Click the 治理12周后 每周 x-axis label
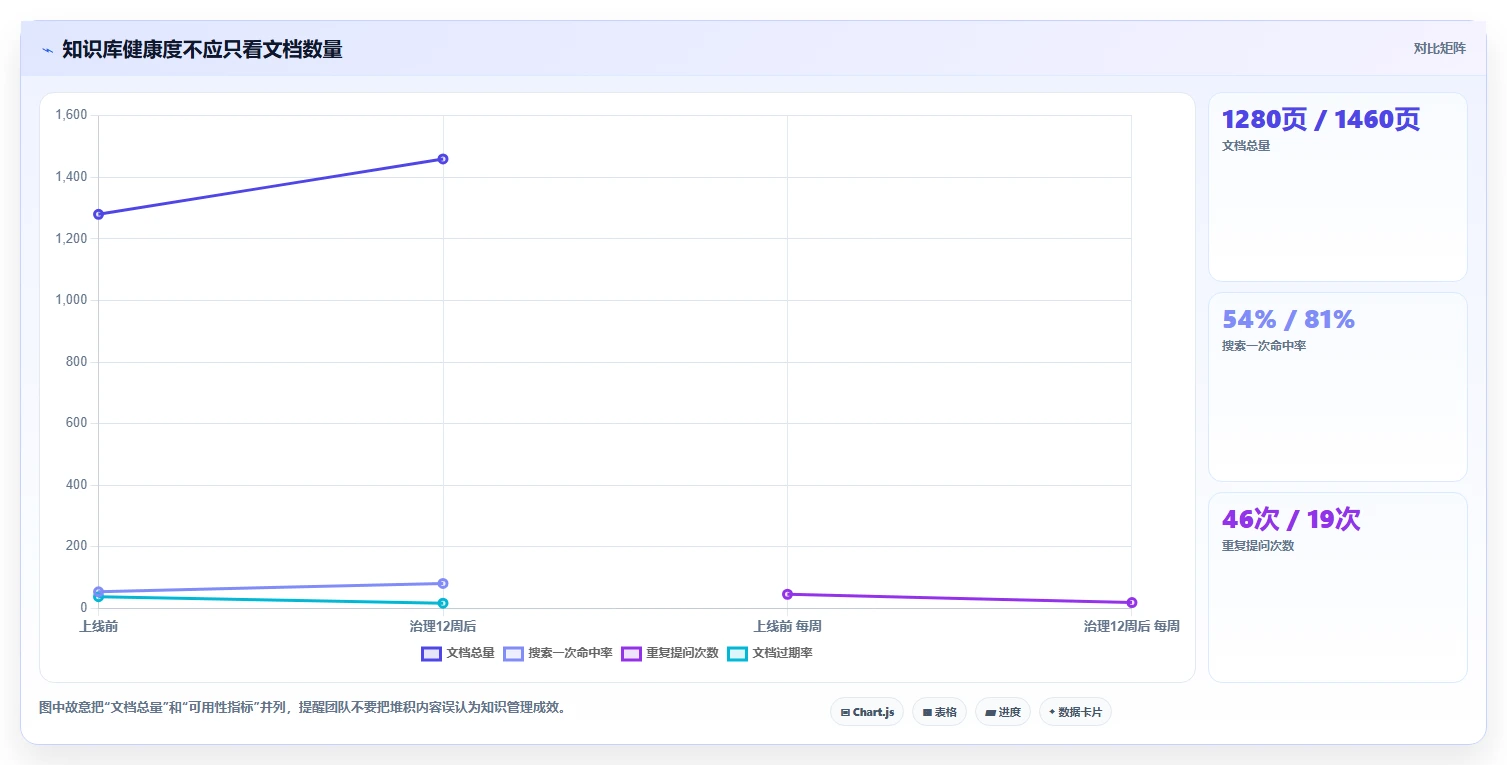Image resolution: width=1507 pixels, height=765 pixels. tap(1132, 626)
